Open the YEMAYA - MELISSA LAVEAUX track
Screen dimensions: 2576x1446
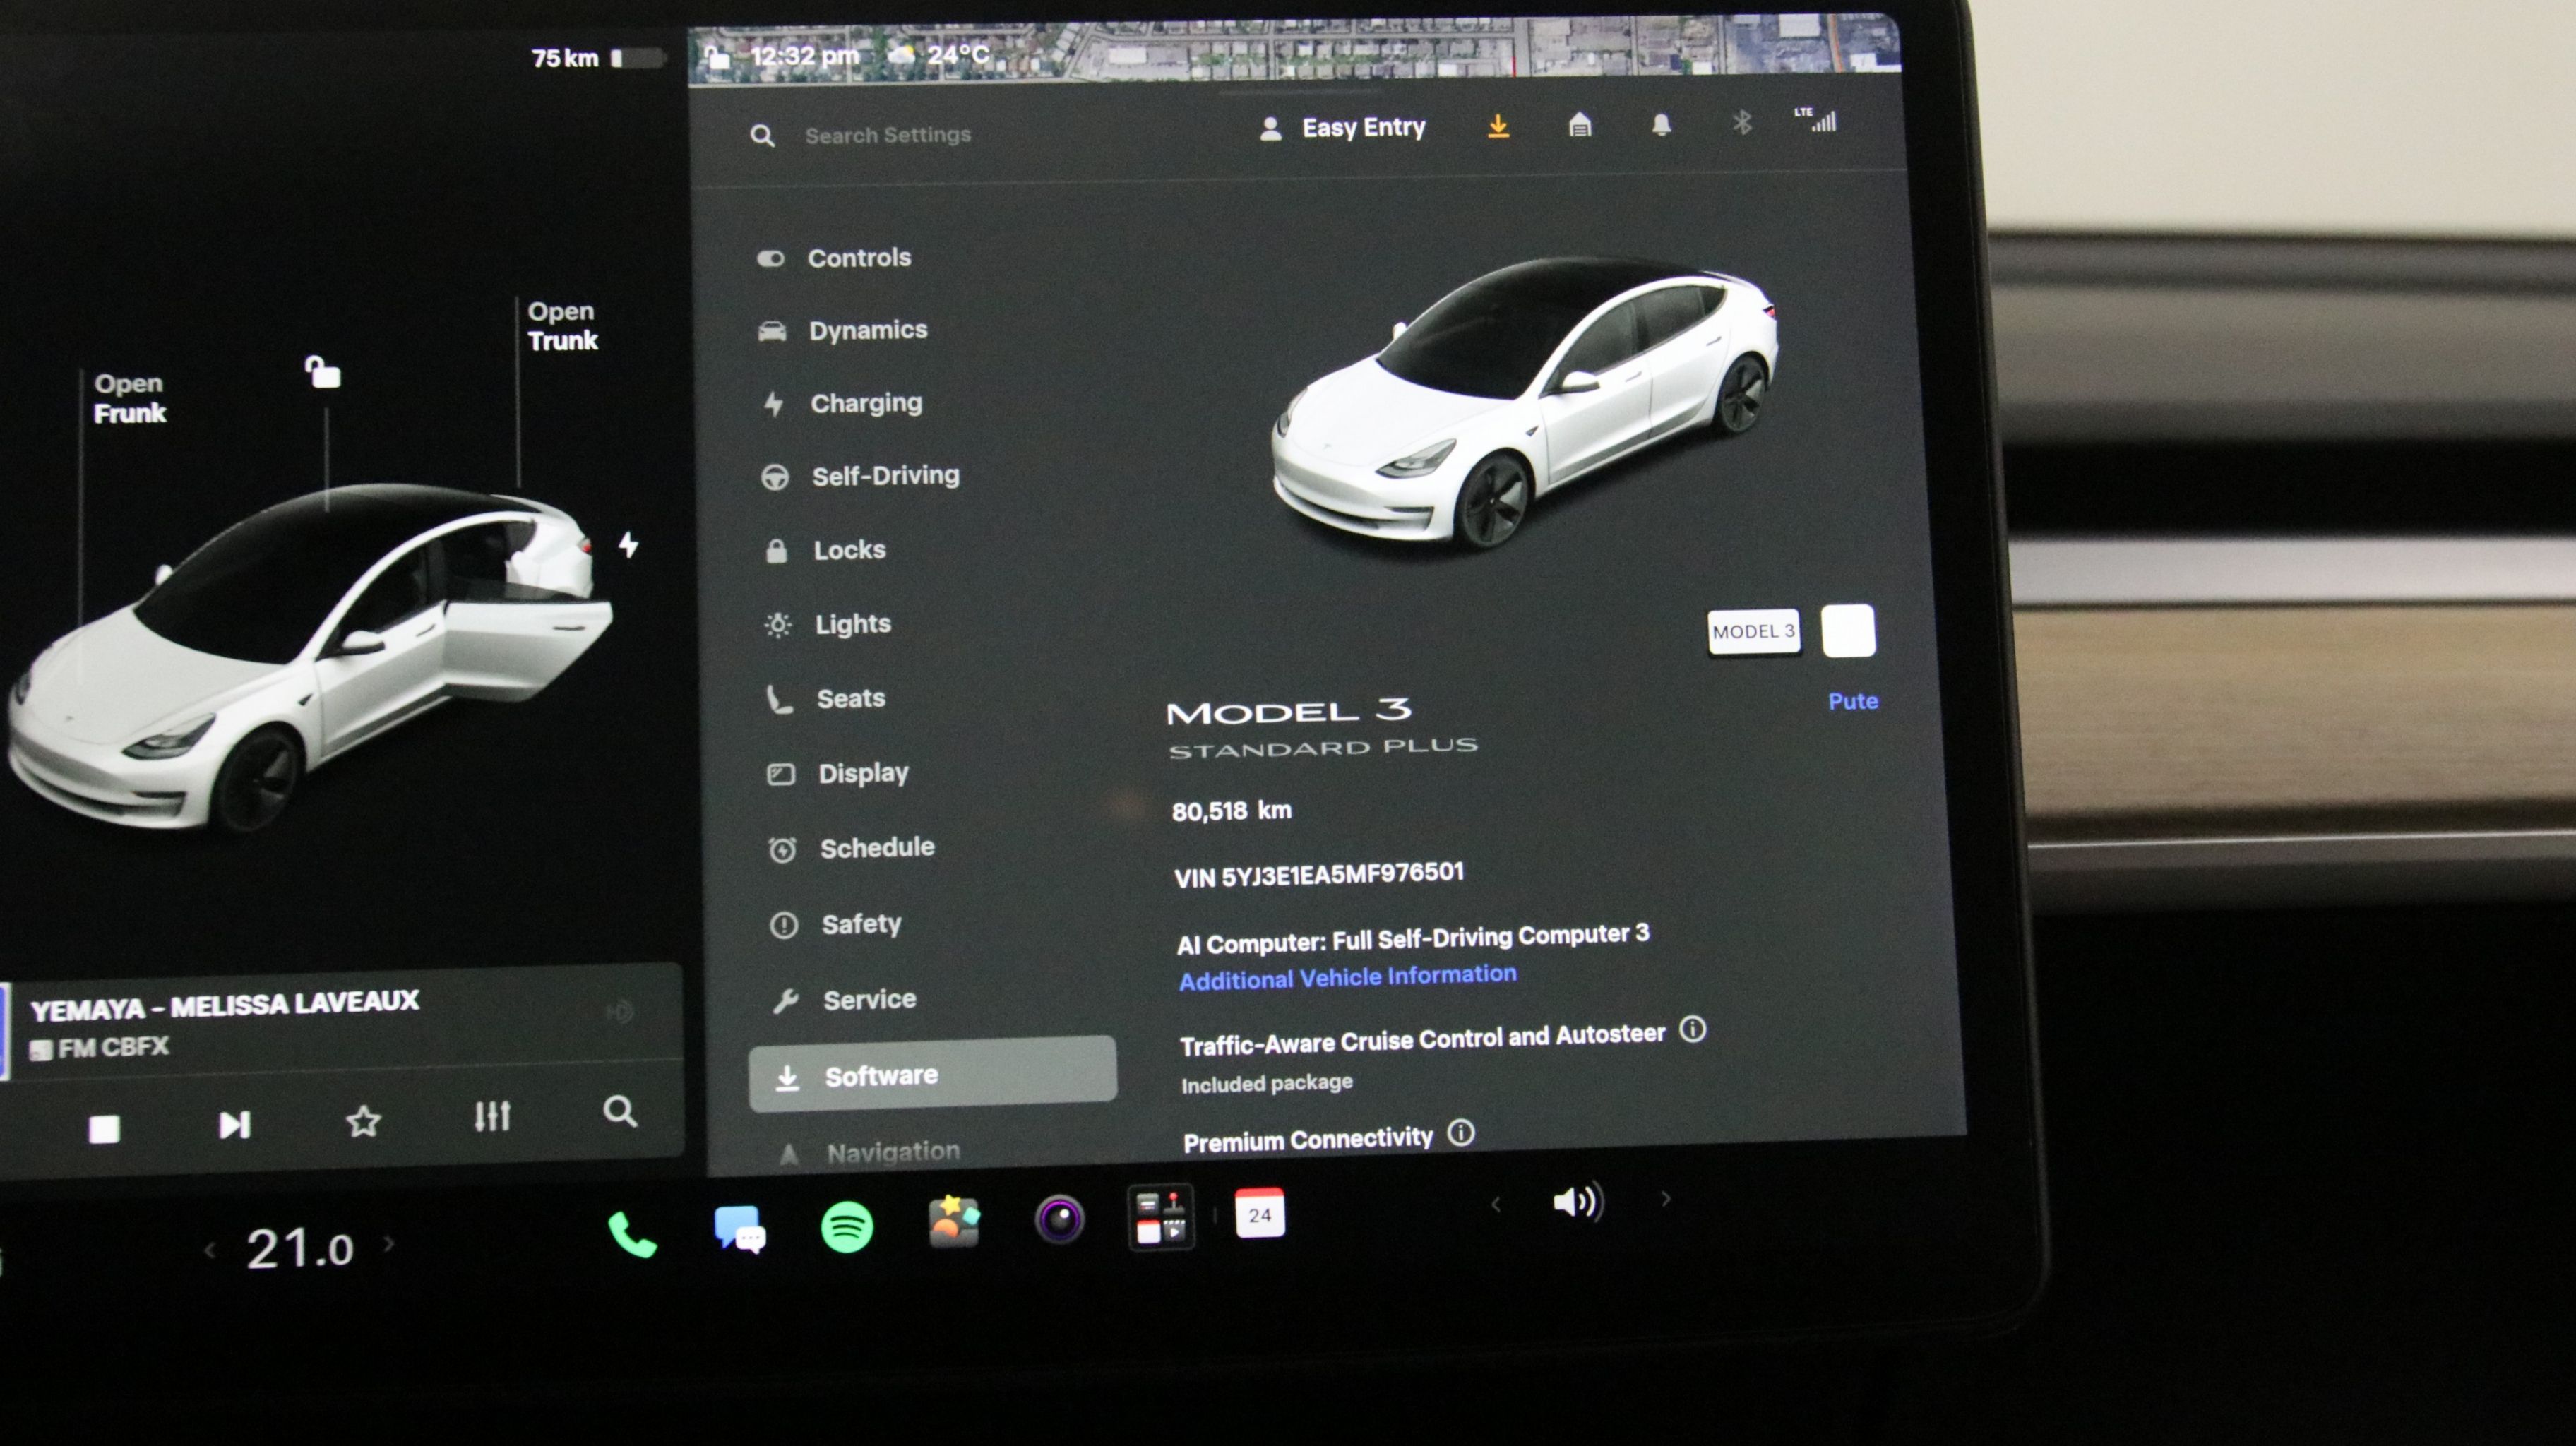(x=225, y=1005)
